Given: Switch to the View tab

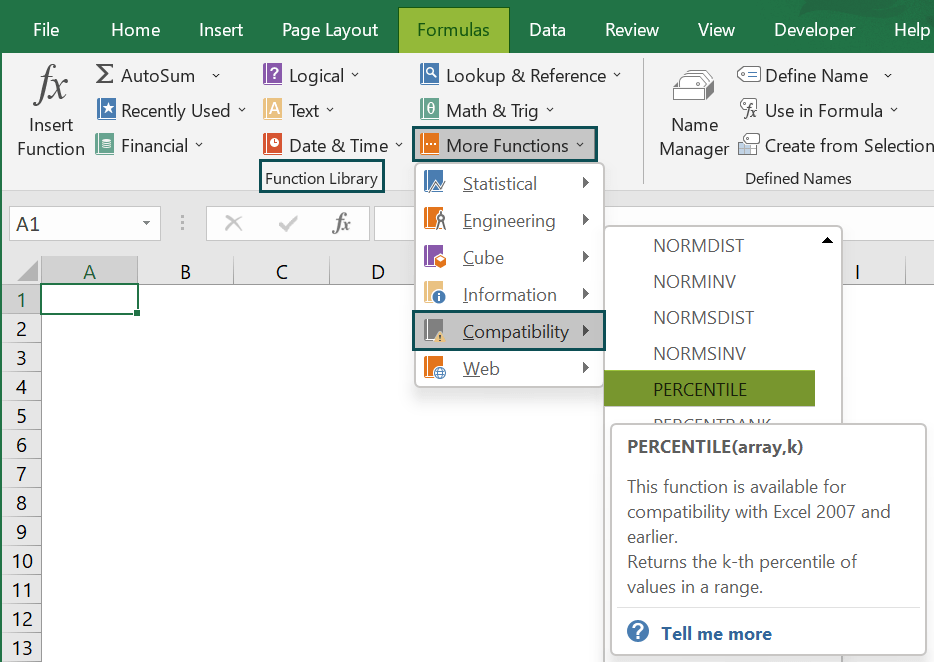Looking at the screenshot, I should pyautogui.click(x=716, y=30).
